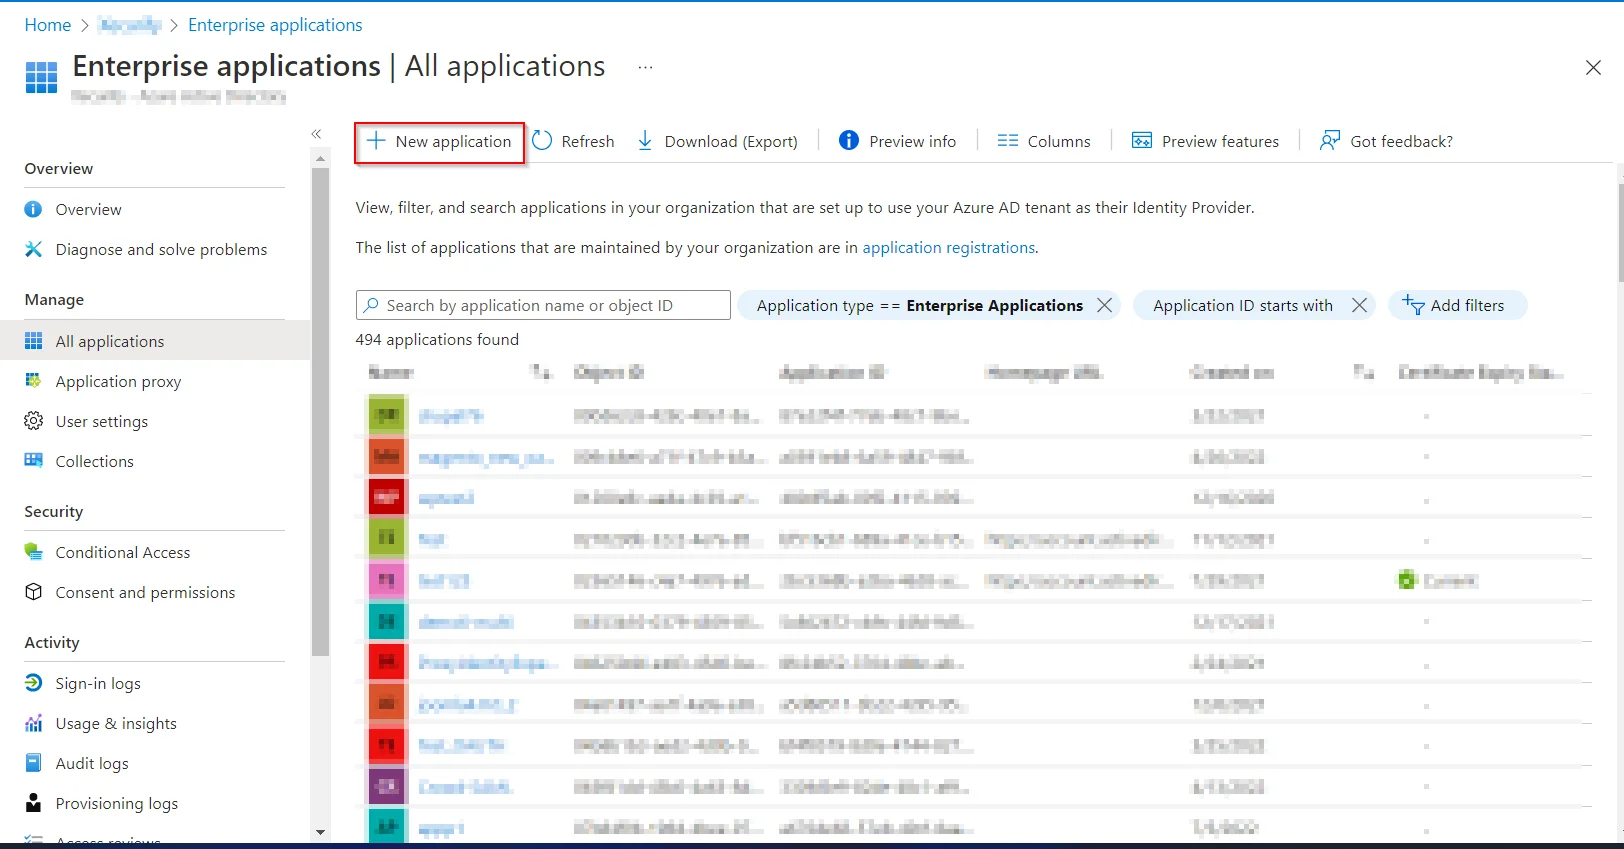Click the Application proxy icon
This screenshot has height=849, width=1624.
(x=33, y=381)
